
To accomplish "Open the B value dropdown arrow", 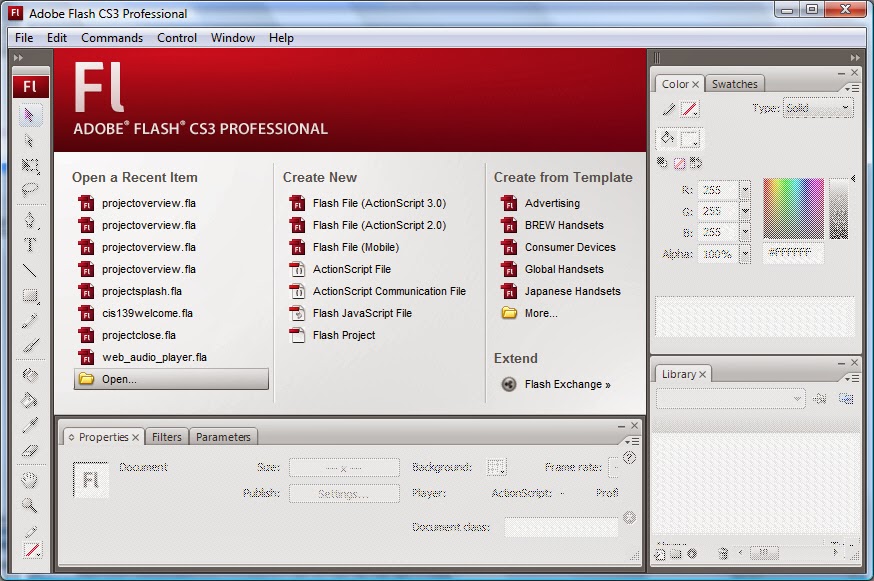I will coord(745,232).
